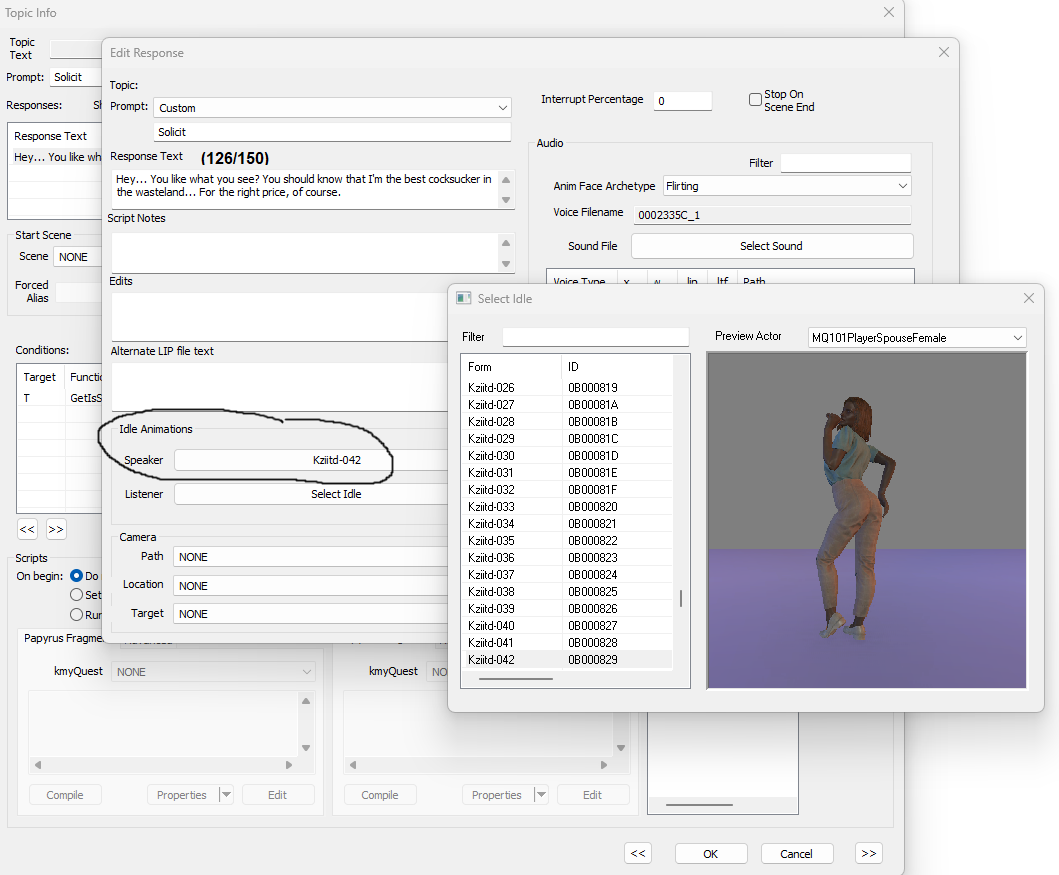1059x875 pixels.
Task: Click the Select Idle window title icon
Action: click(463, 297)
